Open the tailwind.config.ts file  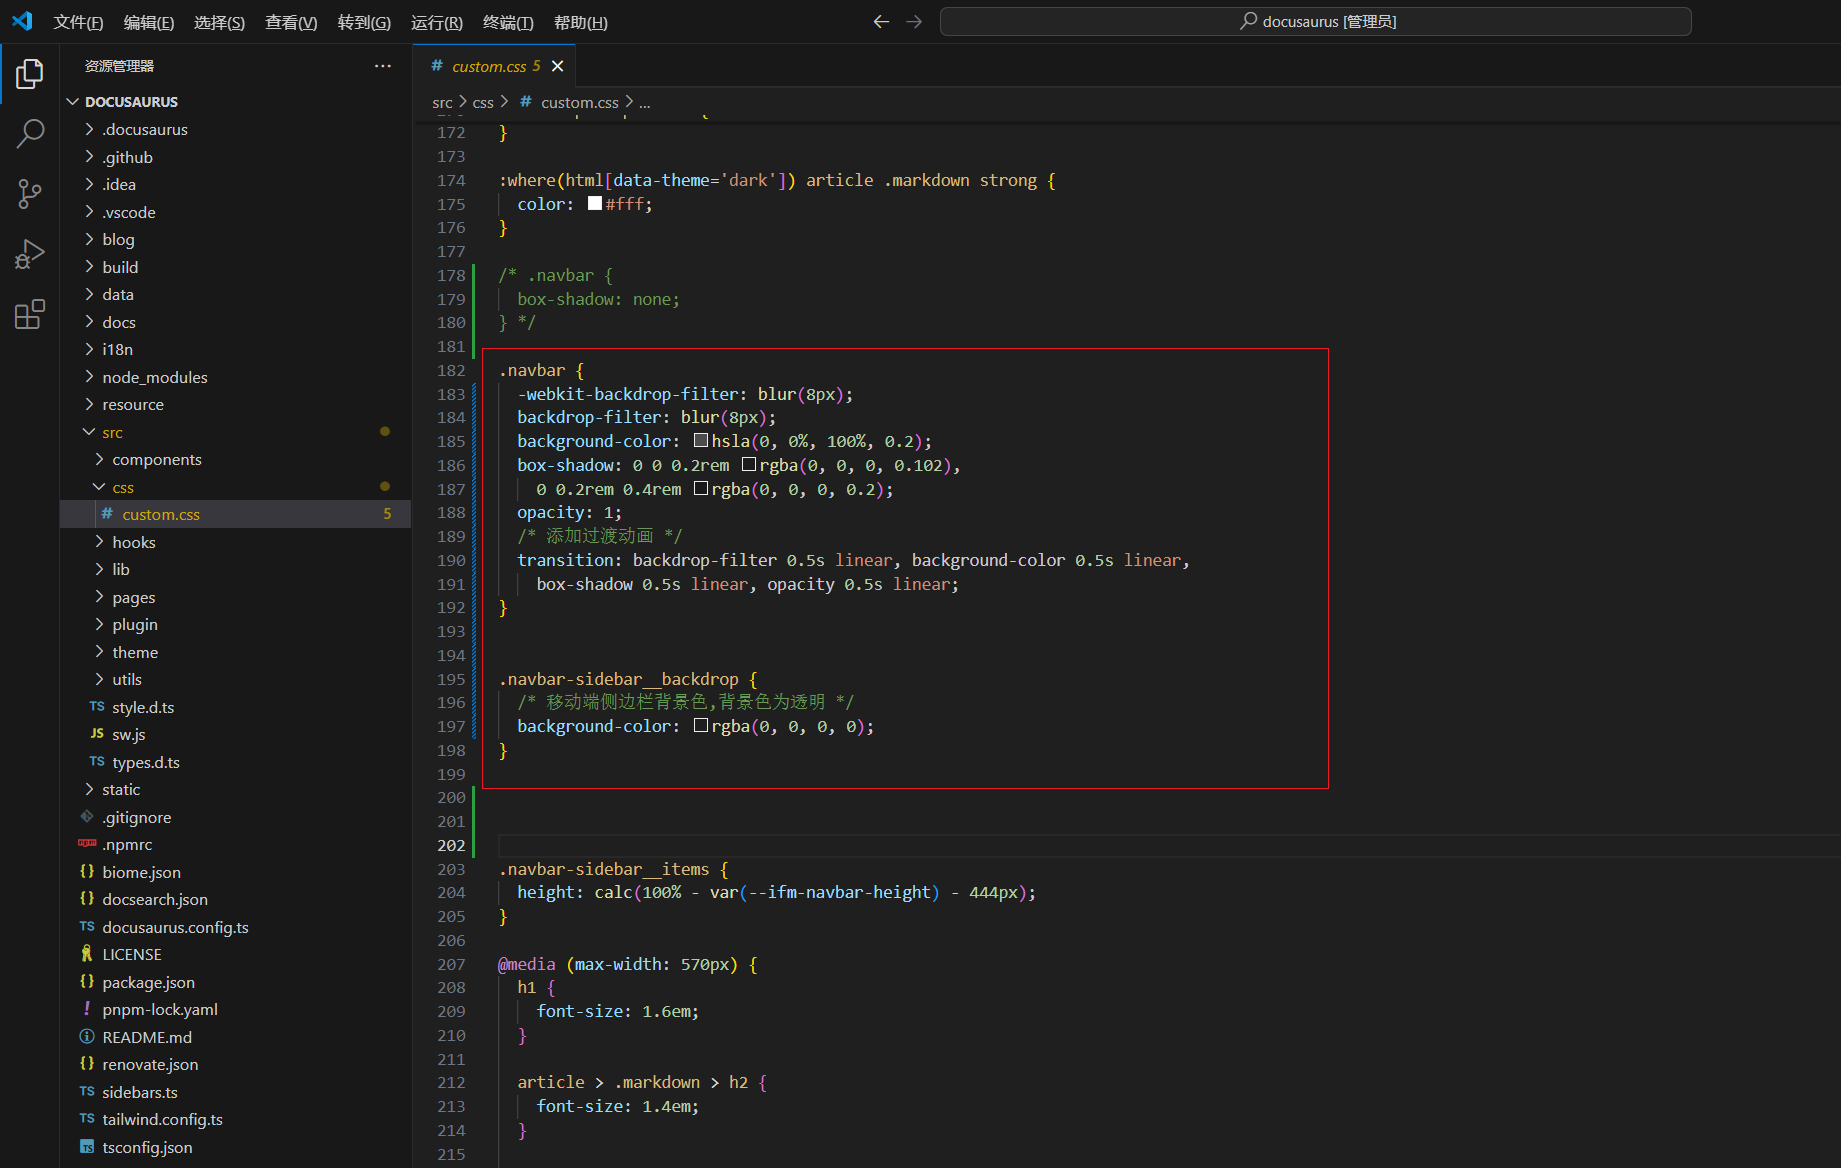[162, 1119]
